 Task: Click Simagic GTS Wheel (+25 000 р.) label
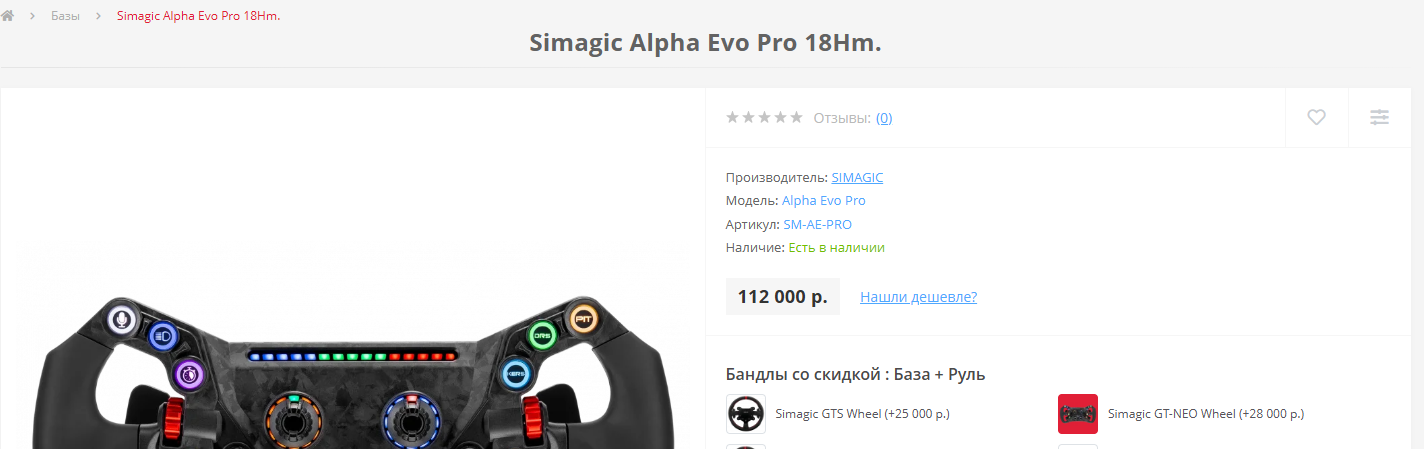(x=862, y=414)
